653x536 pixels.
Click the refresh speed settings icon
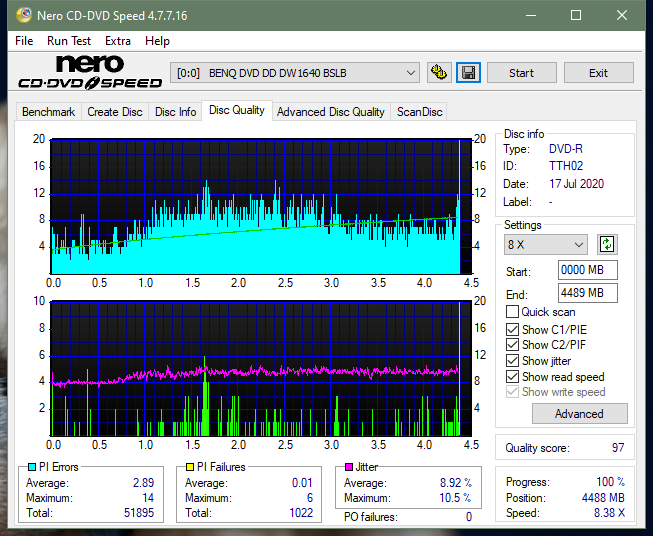tap(607, 244)
